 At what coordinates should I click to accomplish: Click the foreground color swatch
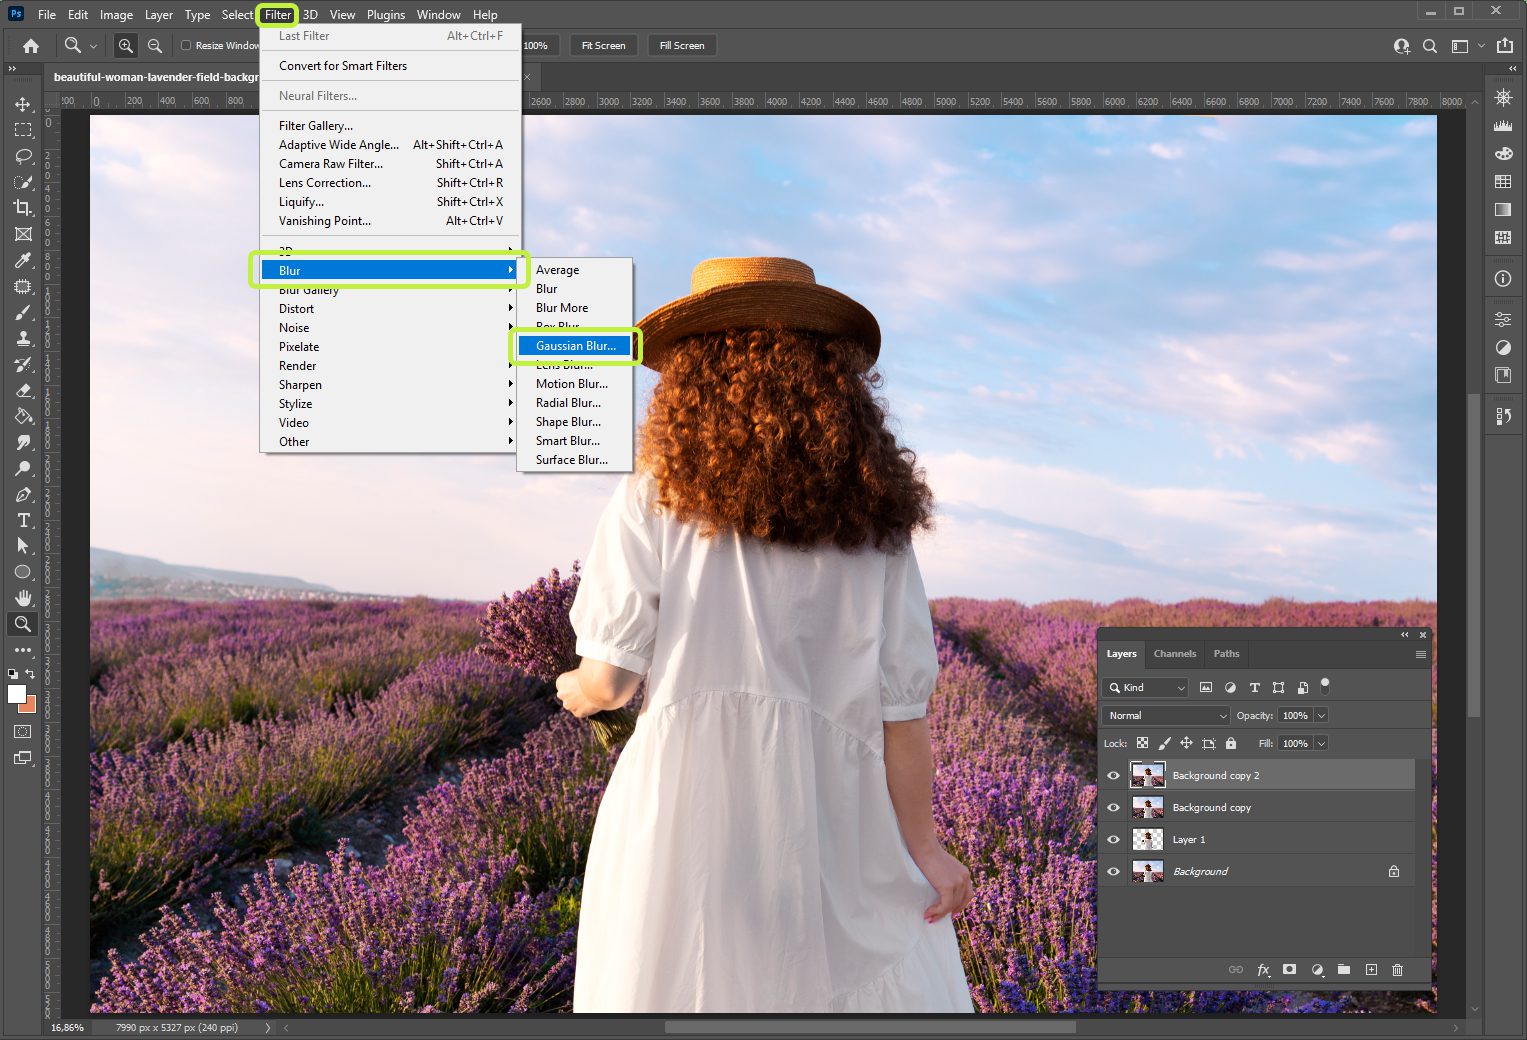[x=16, y=694]
